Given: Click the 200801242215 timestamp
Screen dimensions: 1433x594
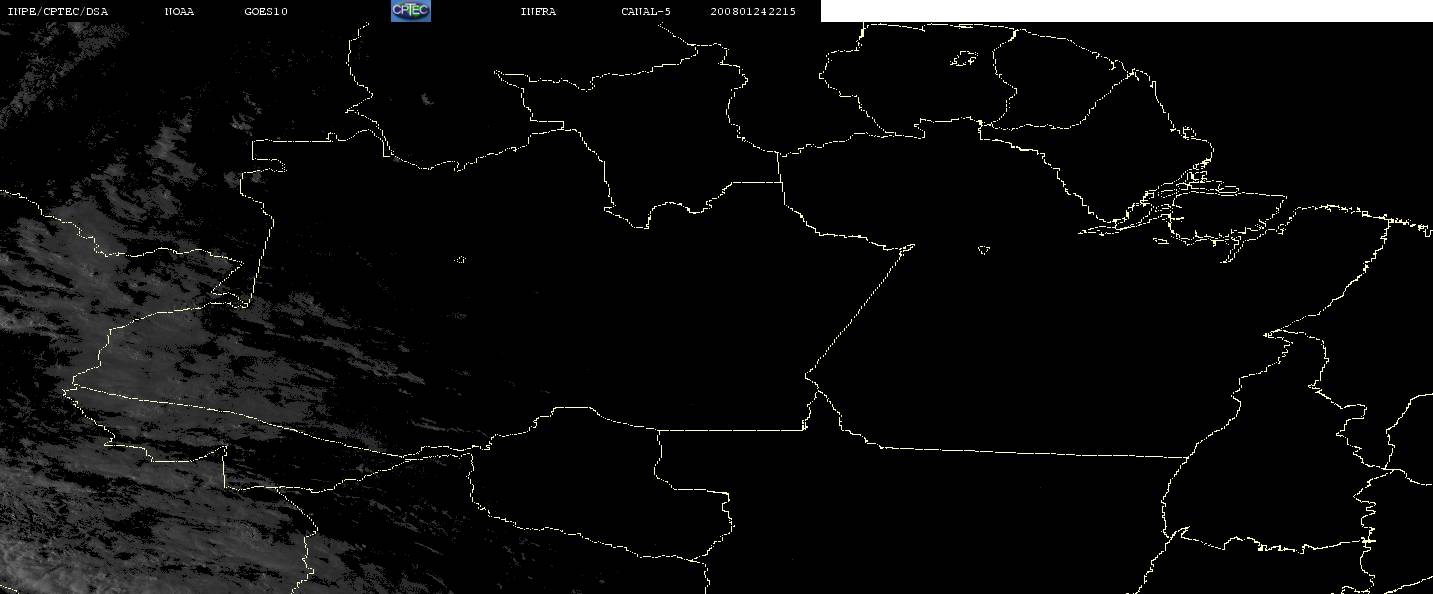Looking at the screenshot, I should tap(753, 11).
